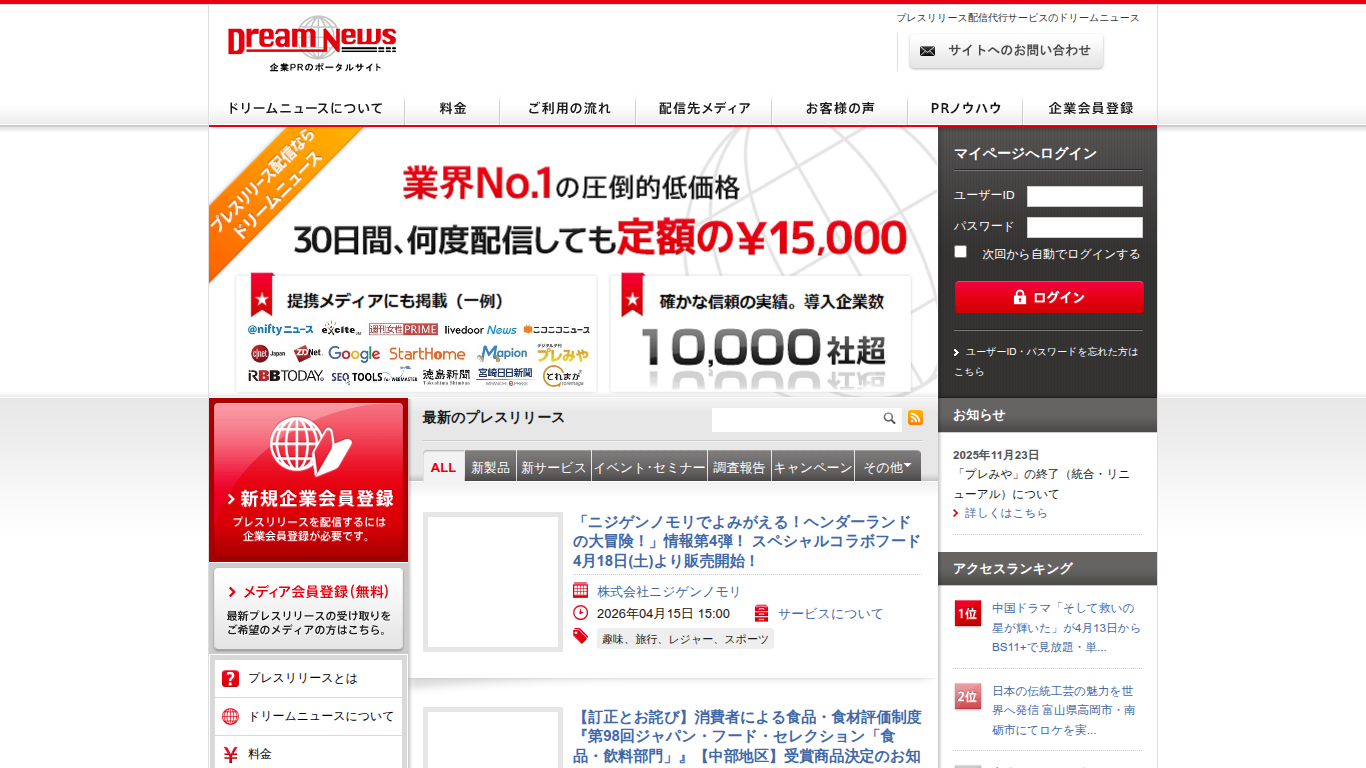
Task: Click the red ログイン button
Action: [1049, 297]
